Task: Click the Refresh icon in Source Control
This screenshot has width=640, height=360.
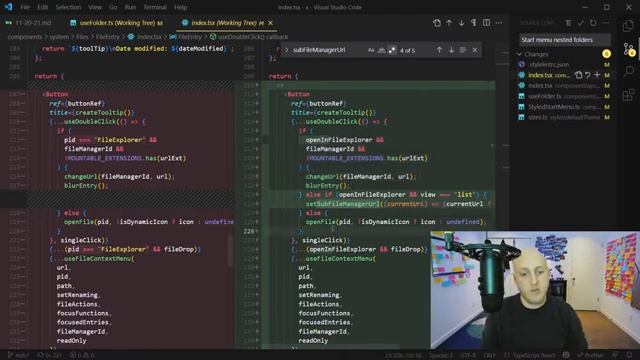Action: pos(593,23)
